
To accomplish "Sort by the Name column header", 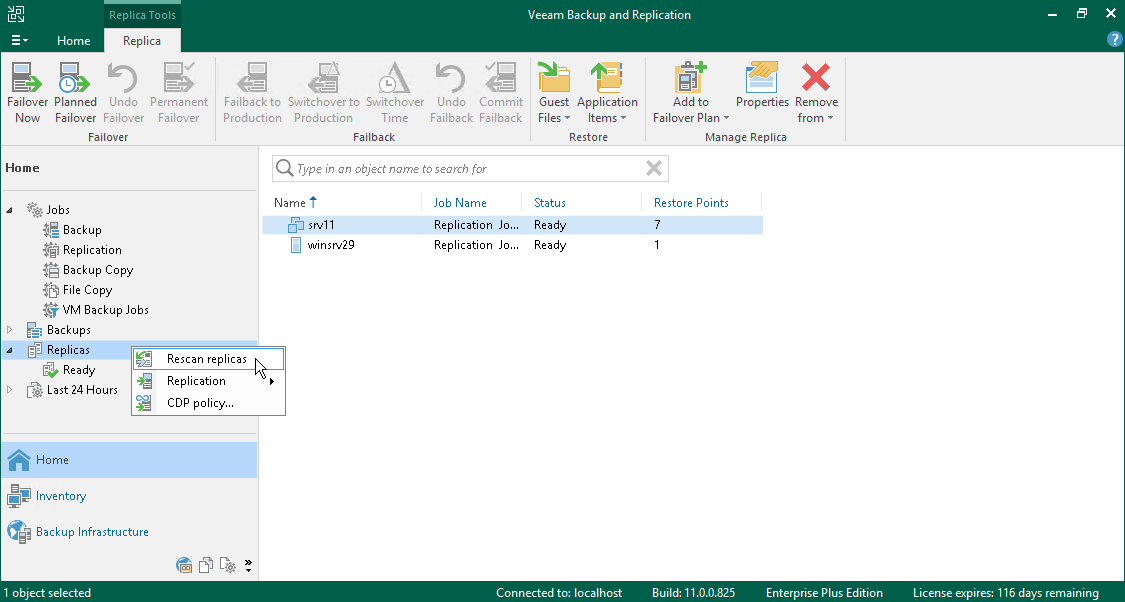I will [x=296, y=203].
